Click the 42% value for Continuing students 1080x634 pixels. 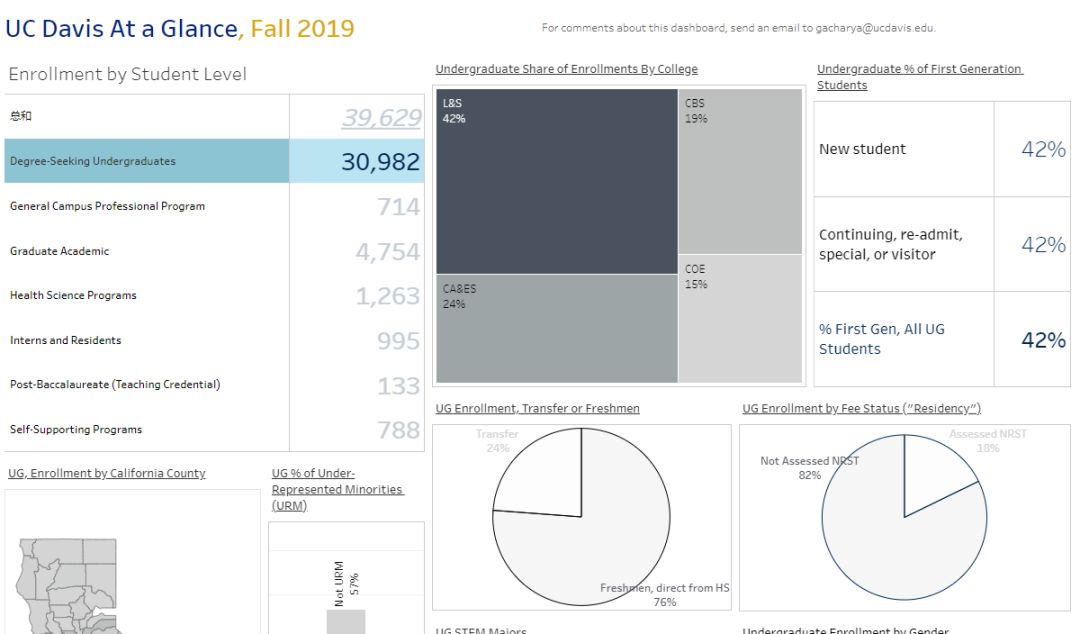tap(1043, 245)
